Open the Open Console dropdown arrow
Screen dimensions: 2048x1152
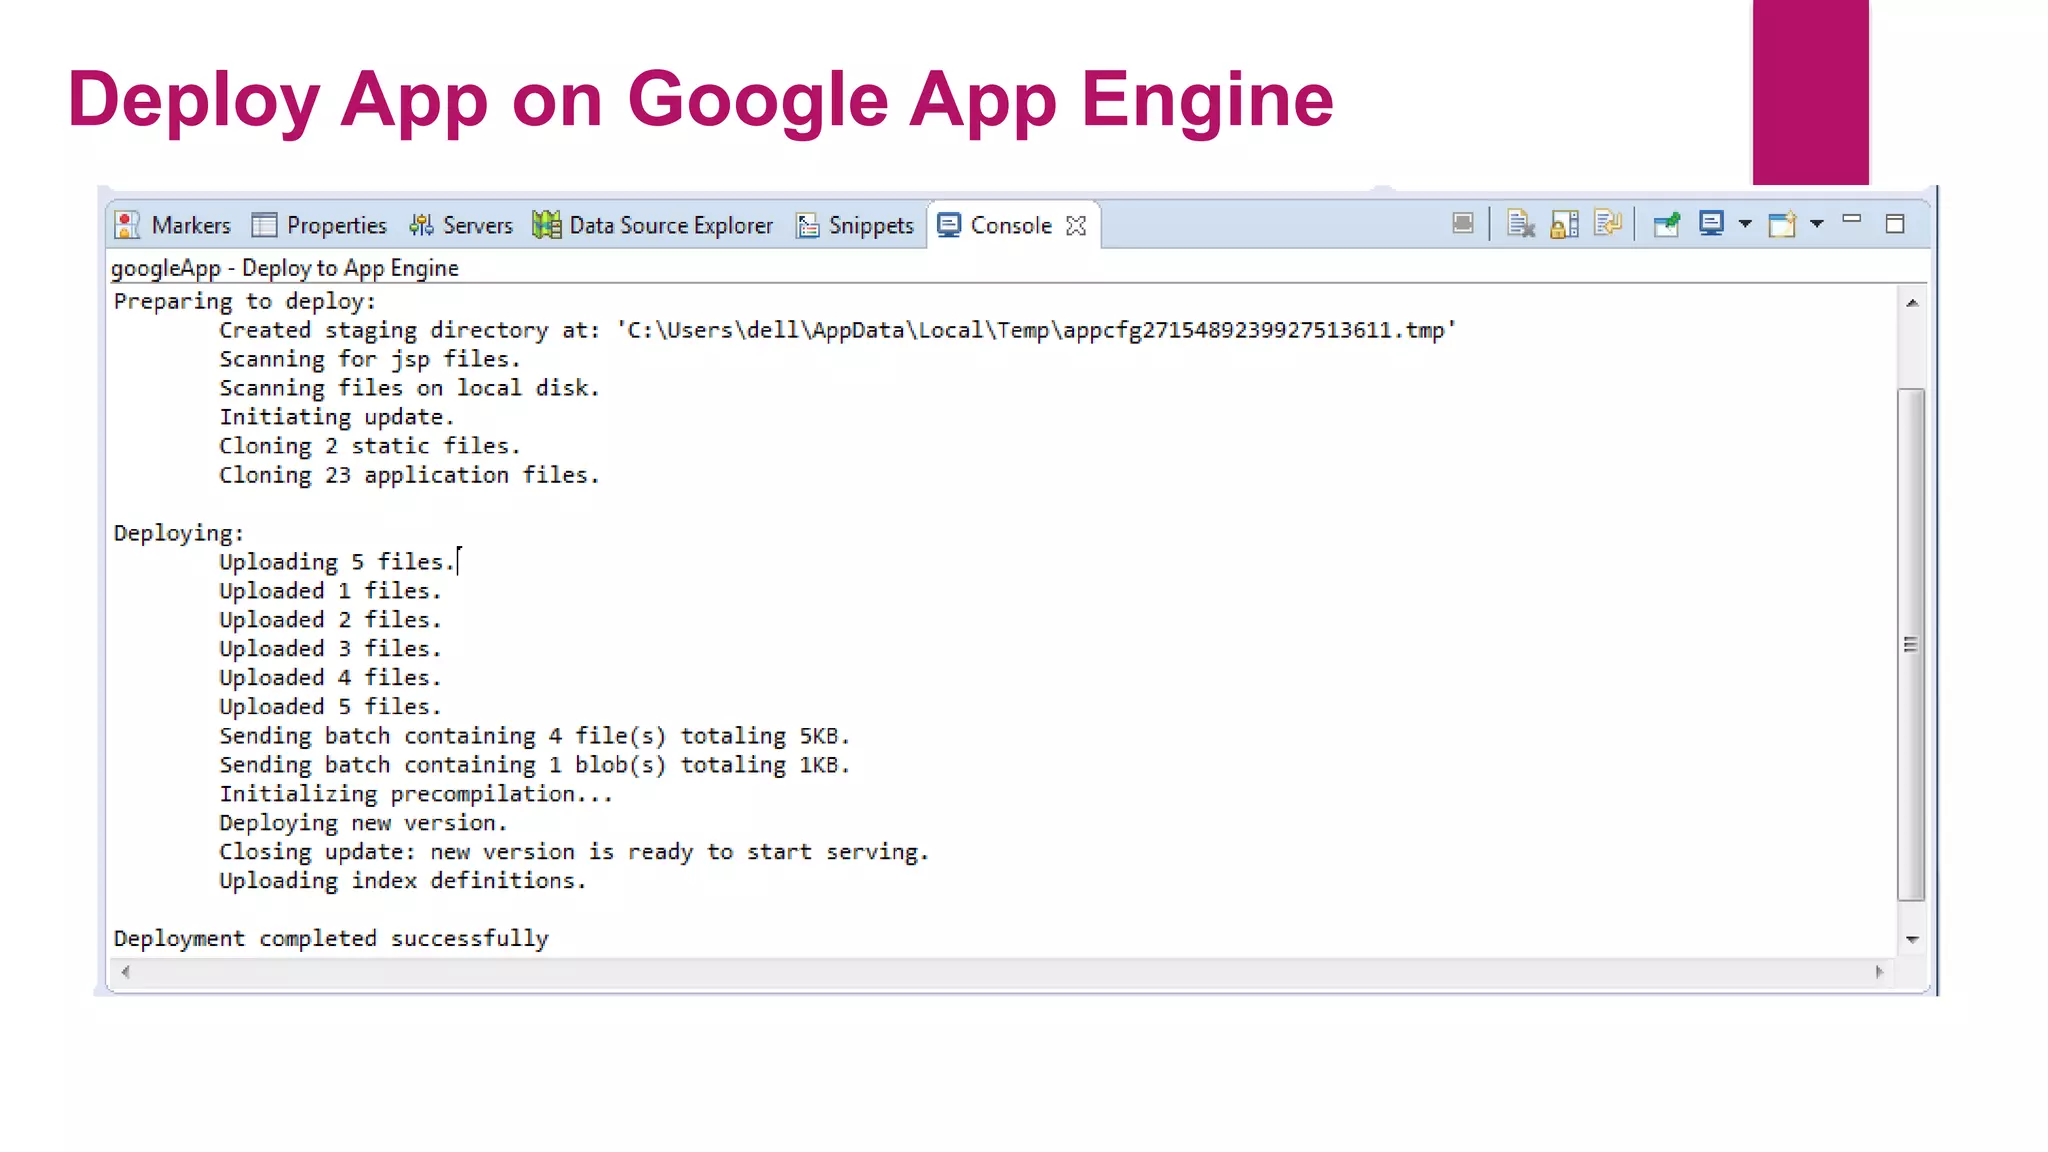point(1817,224)
